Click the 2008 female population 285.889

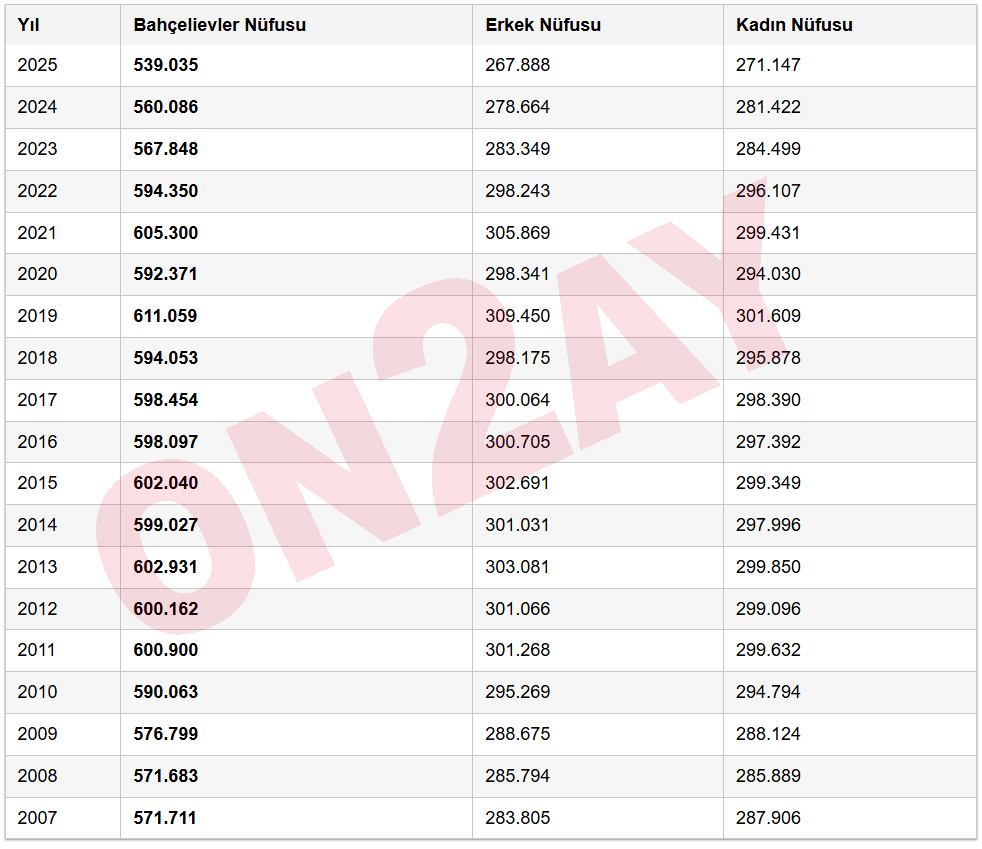[768, 776]
